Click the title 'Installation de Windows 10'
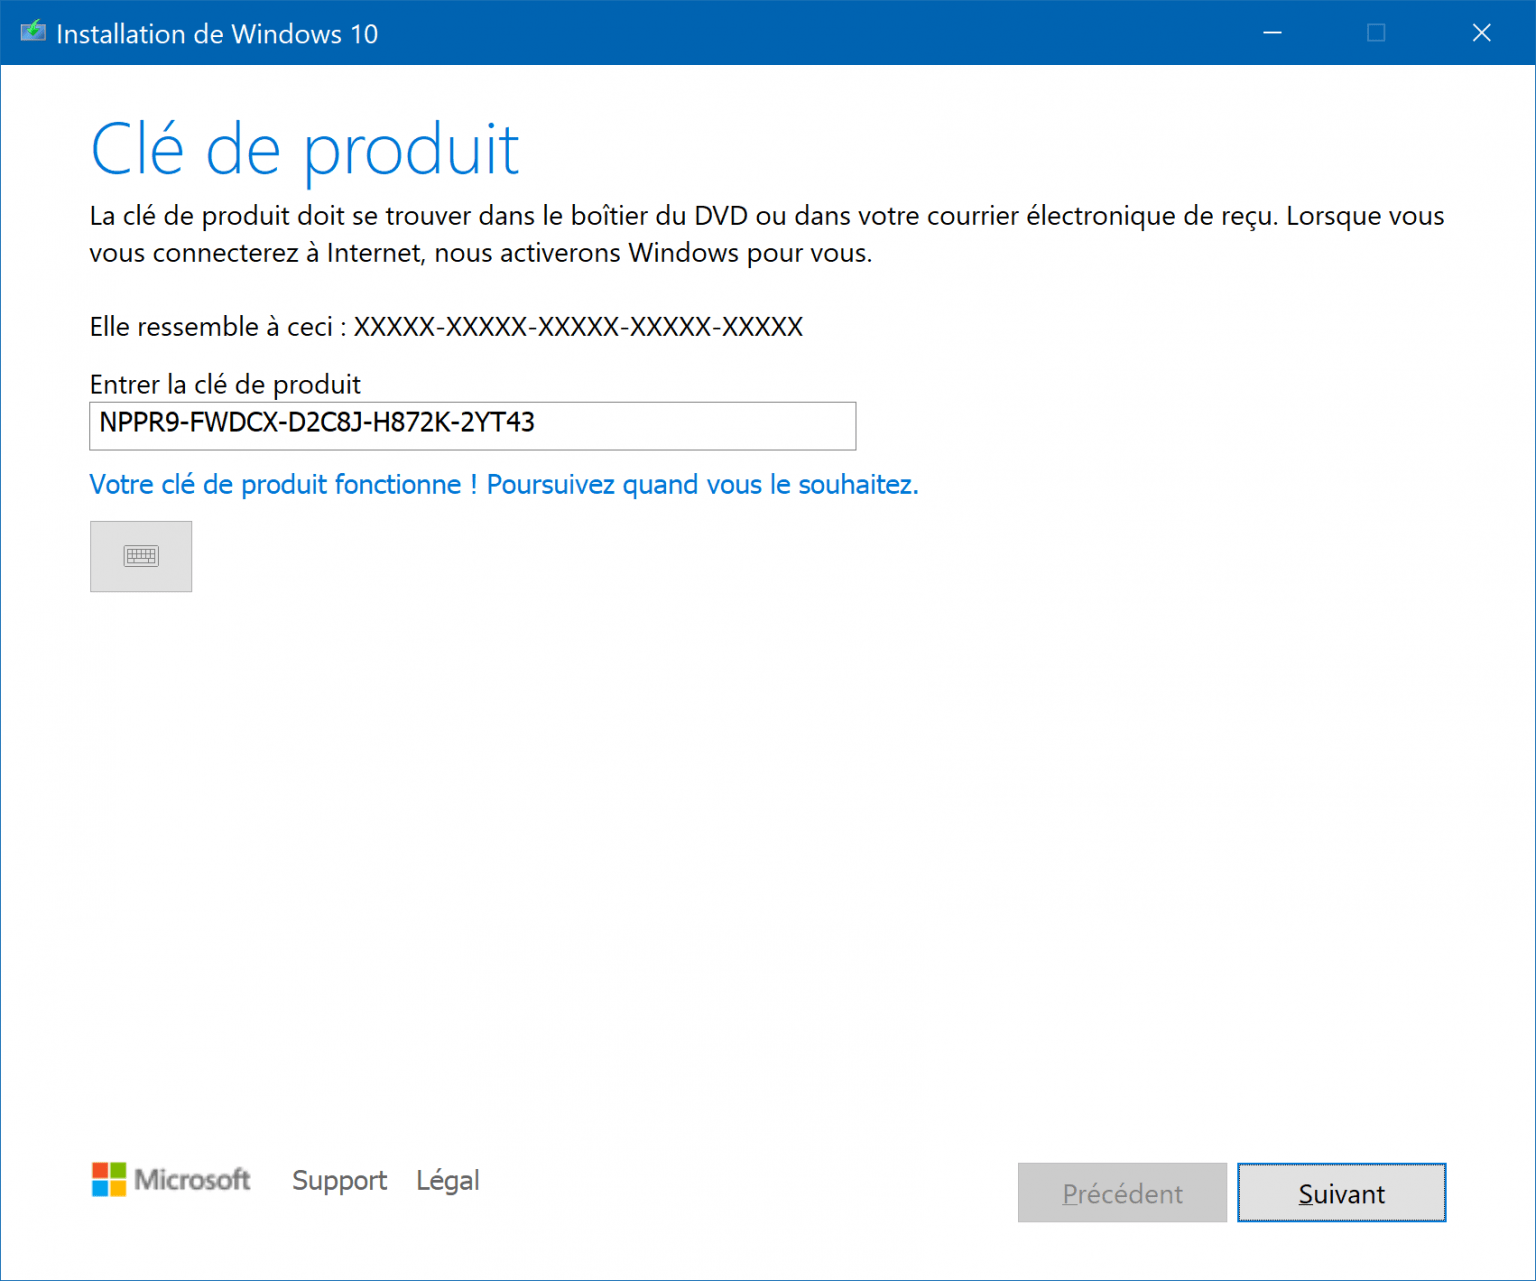Image resolution: width=1536 pixels, height=1281 pixels. [218, 33]
